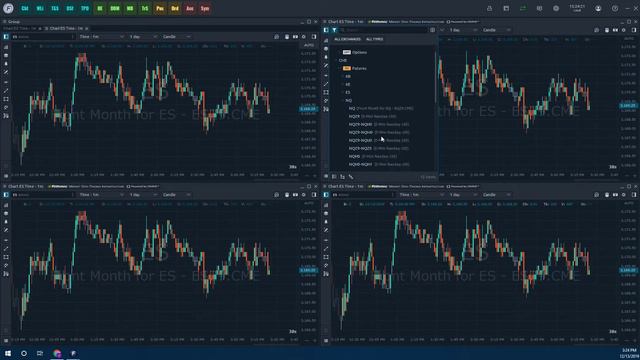
Task: Select the trend line tool in bottom-left chart sidebar
Action: point(6,249)
